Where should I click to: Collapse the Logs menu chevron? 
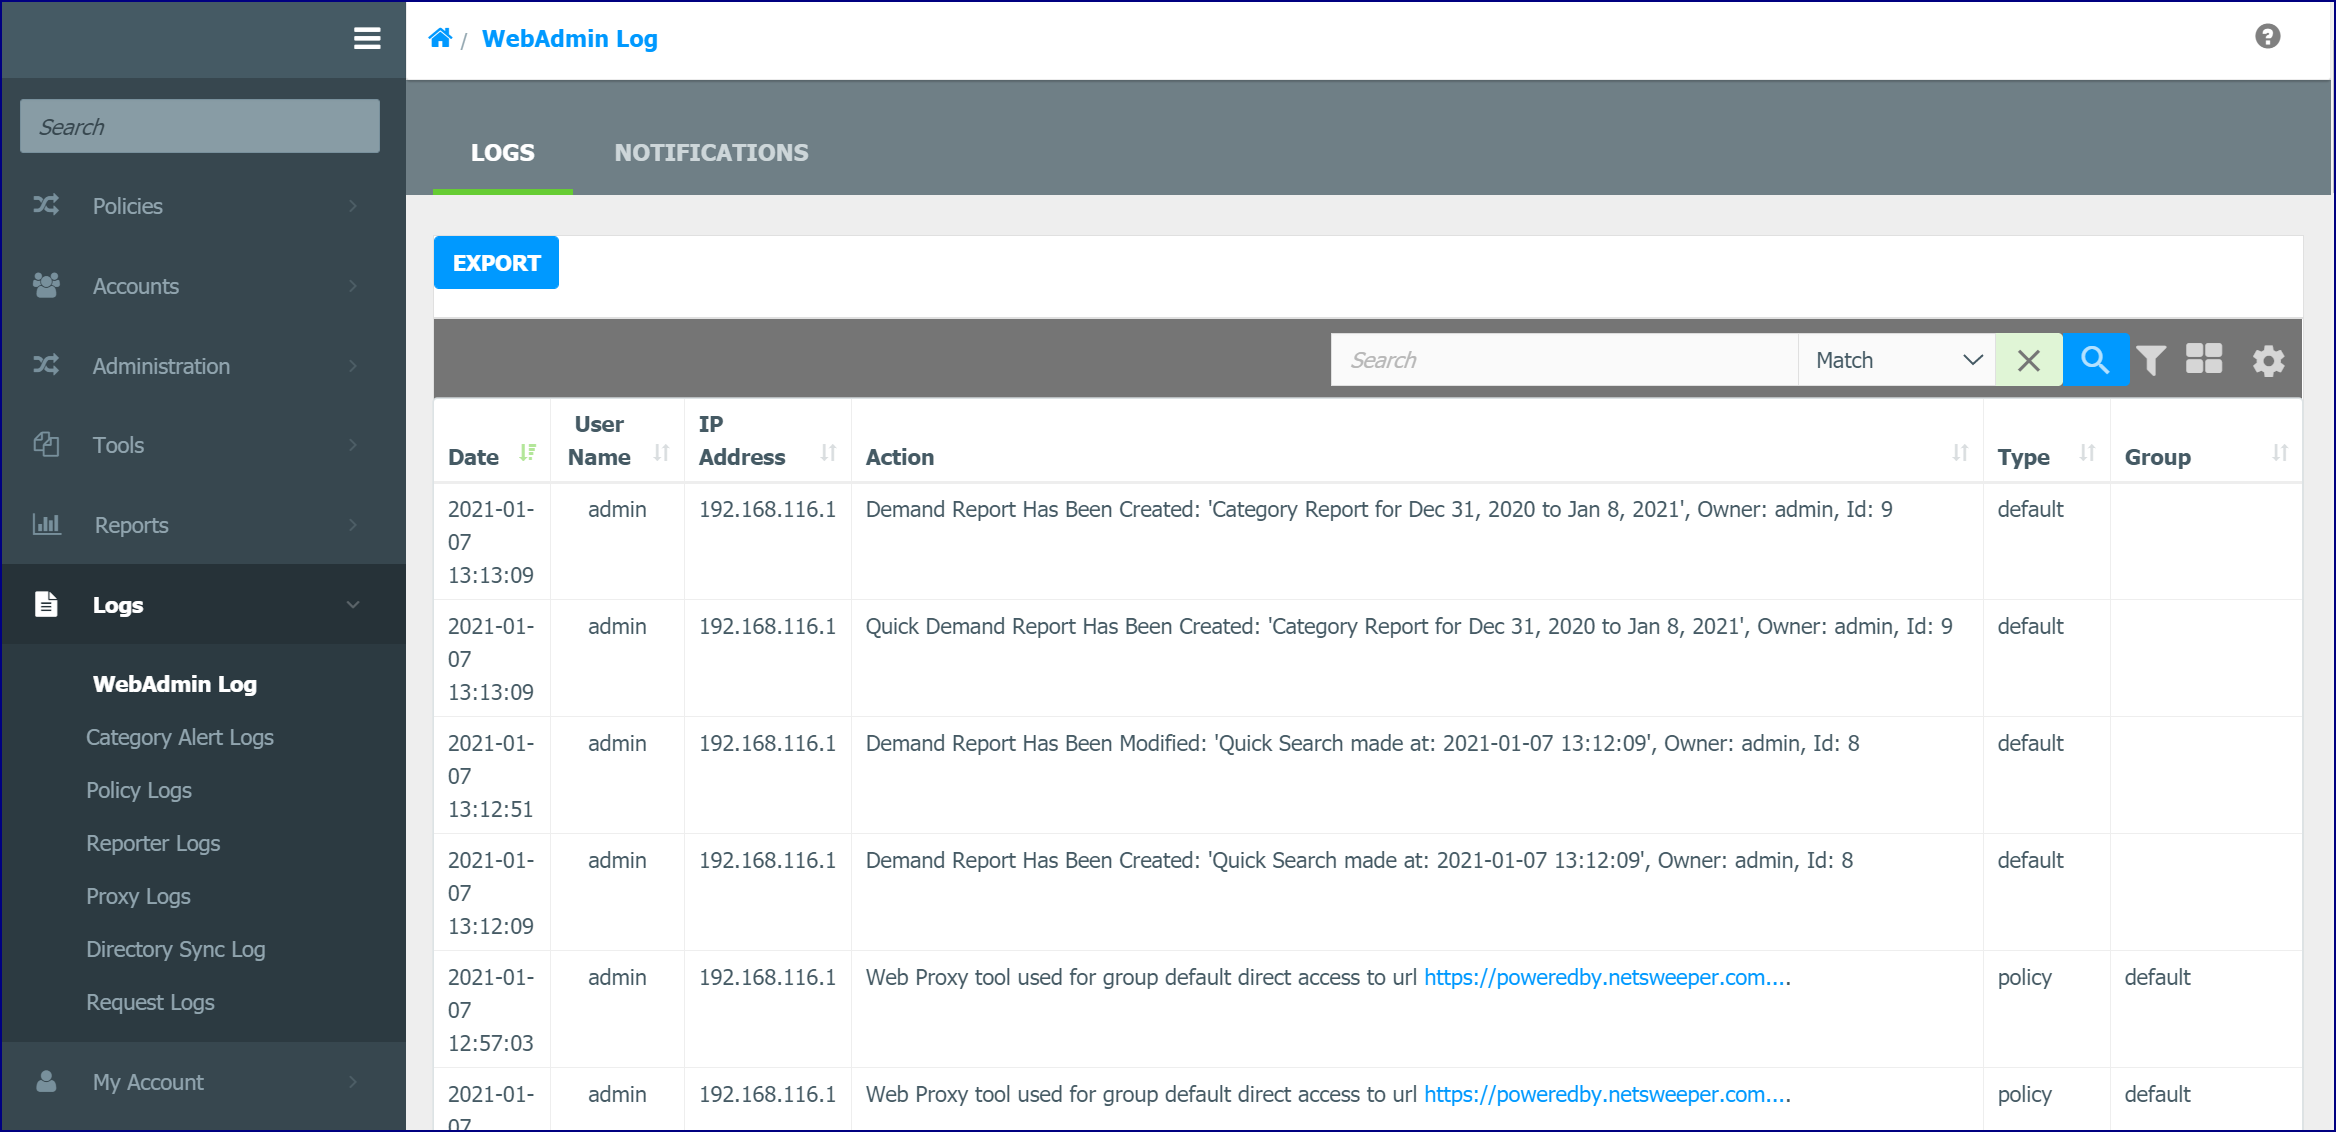[x=353, y=604]
